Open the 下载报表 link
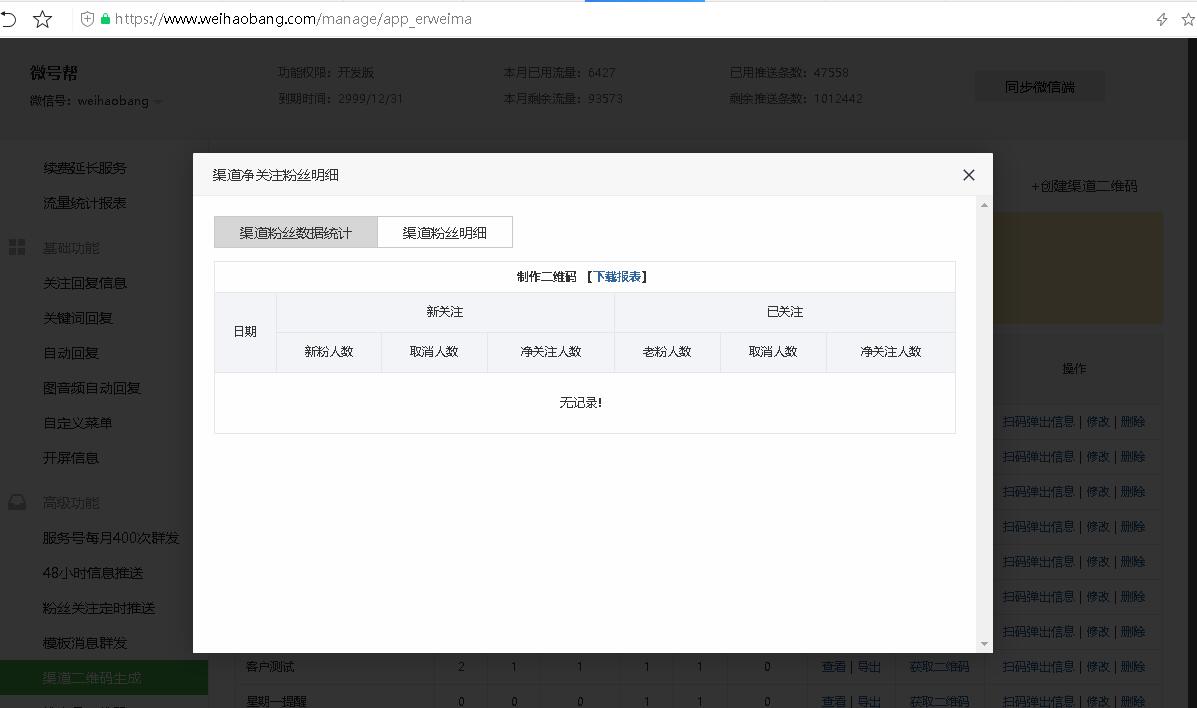The height and width of the screenshot is (708, 1197). click(618, 276)
